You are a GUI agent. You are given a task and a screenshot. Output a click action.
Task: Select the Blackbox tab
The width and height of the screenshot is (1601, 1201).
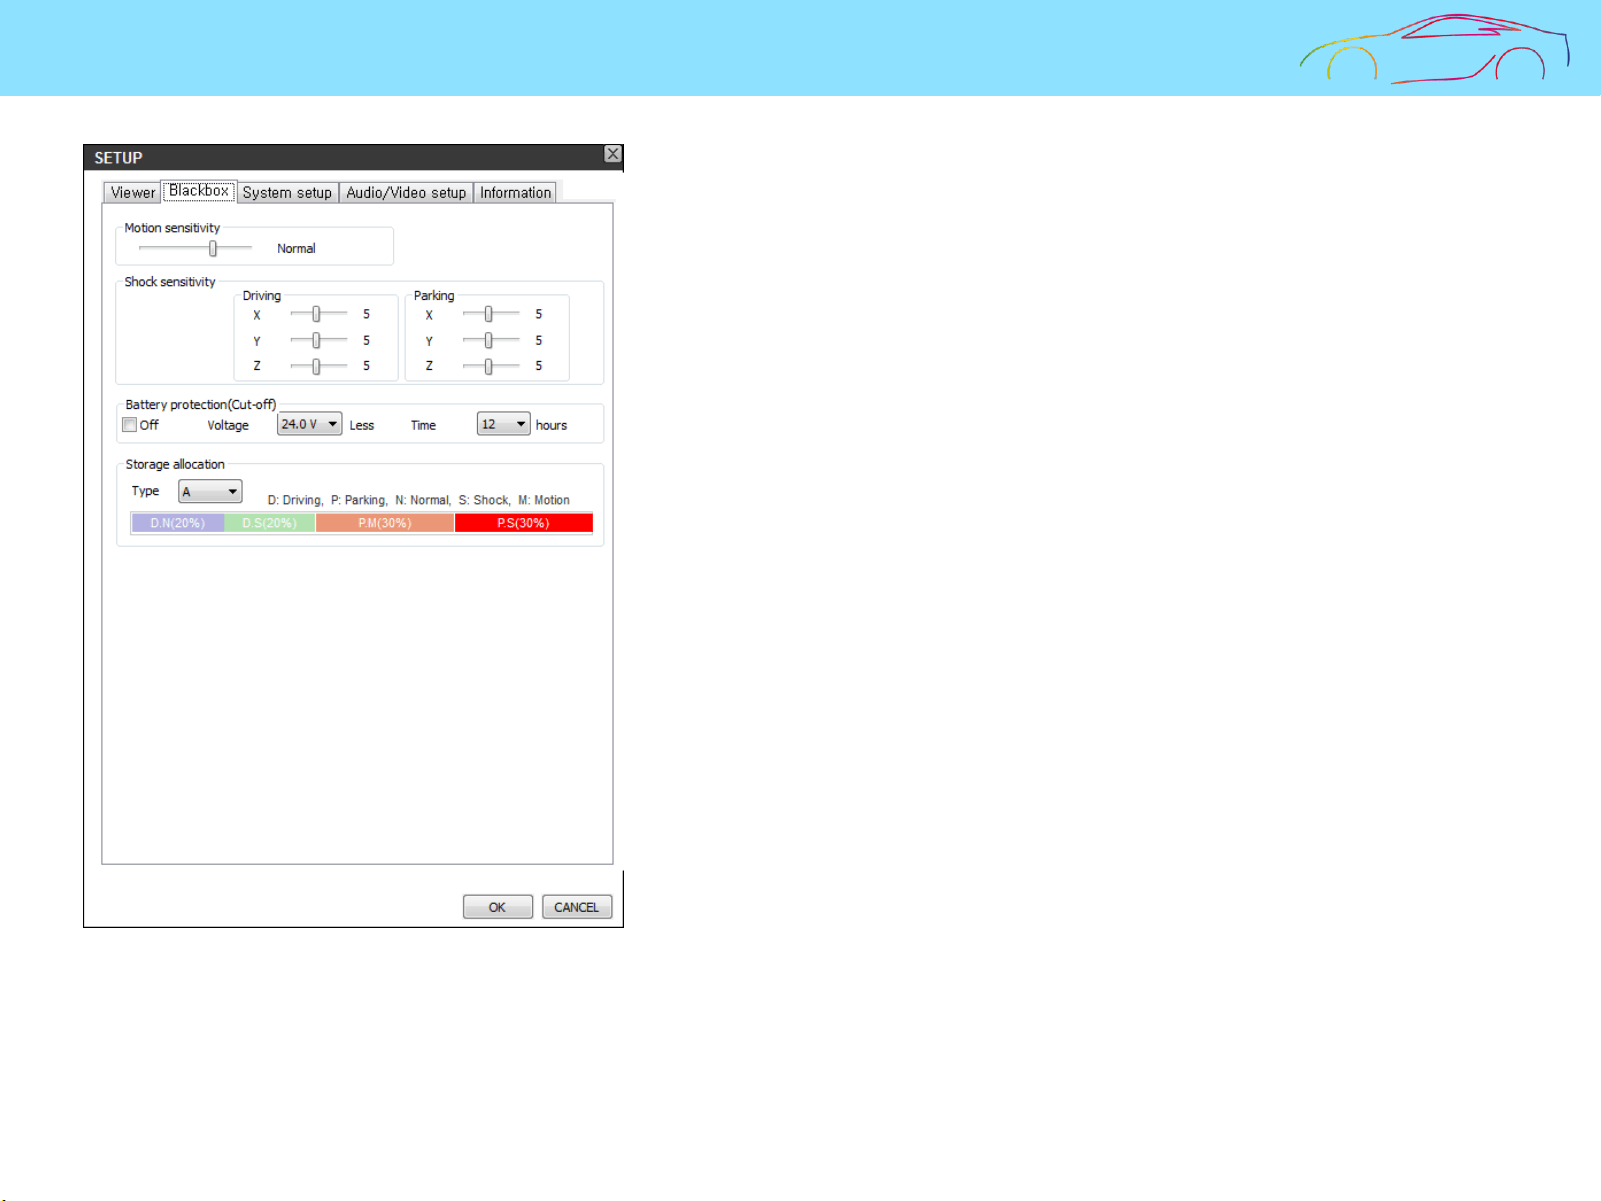[199, 191]
